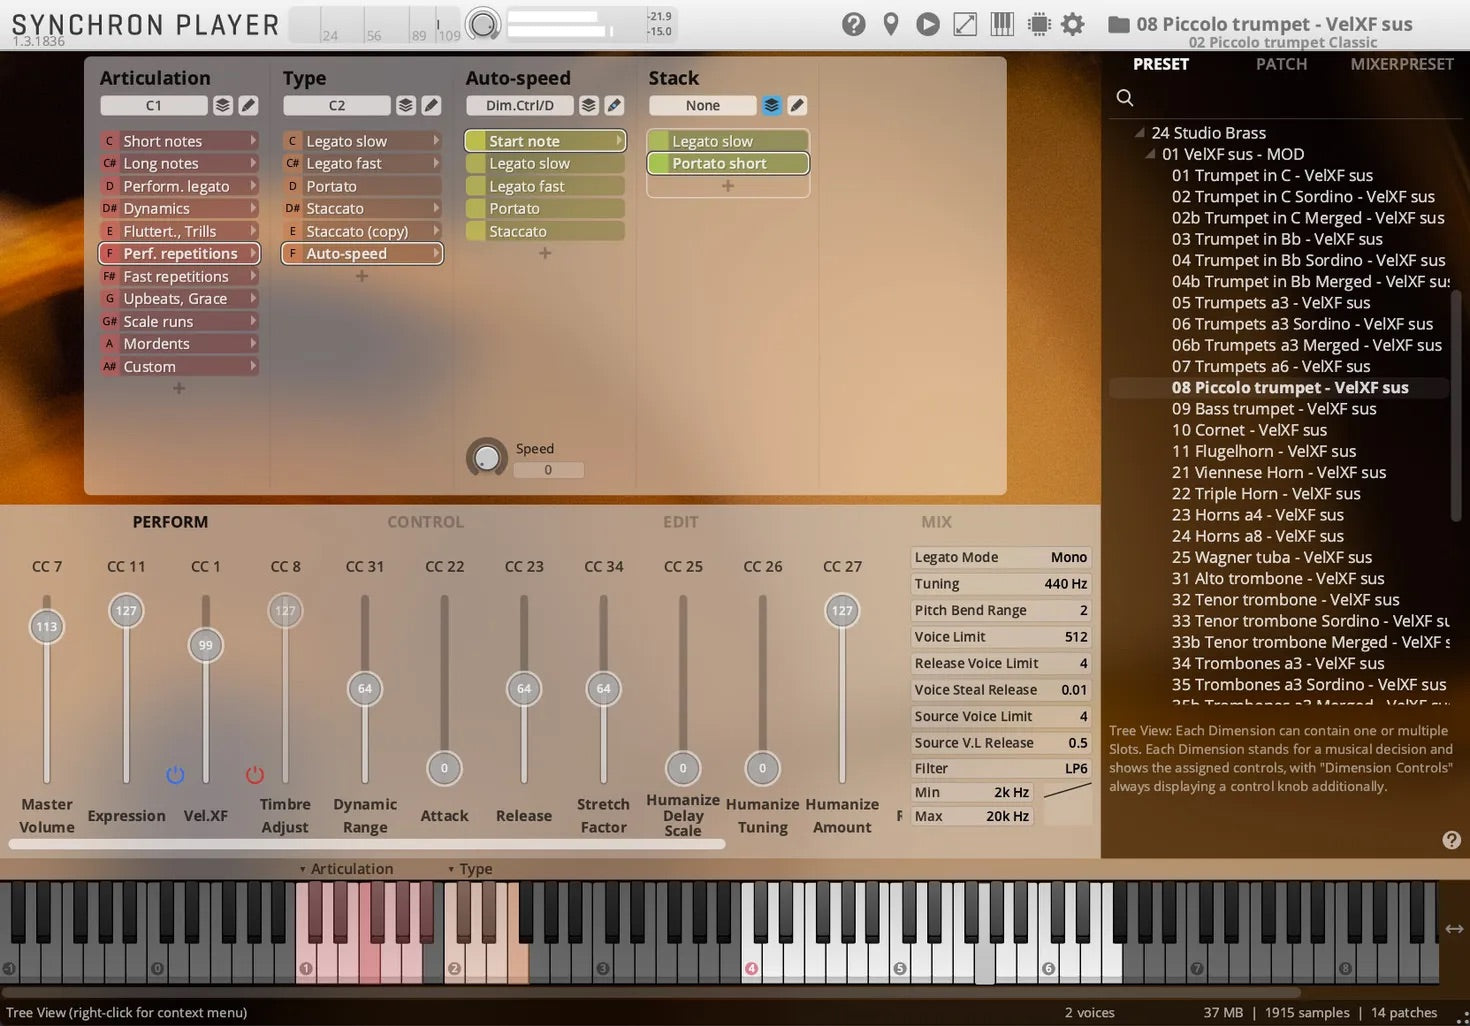This screenshot has height=1026, width=1470.
Task: Toggle the blue layers icon under Stack
Action: (771, 105)
